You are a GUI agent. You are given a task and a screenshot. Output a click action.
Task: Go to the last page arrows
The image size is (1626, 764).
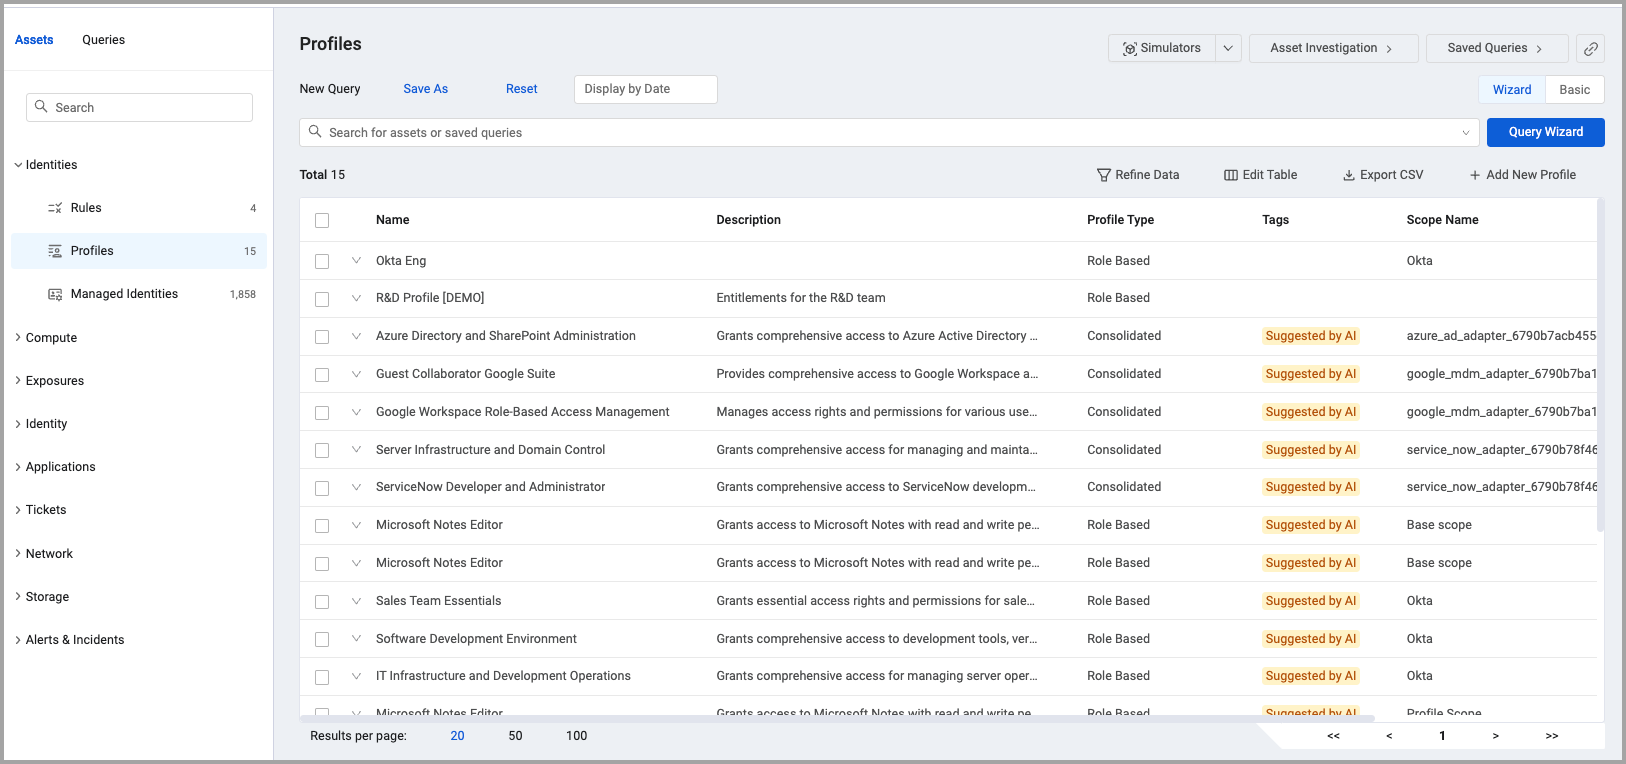tap(1552, 736)
